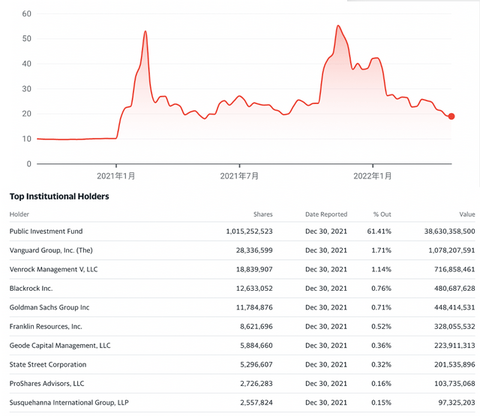
Task: Click the value 38,630,358,500
Action: pyautogui.click(x=450, y=231)
